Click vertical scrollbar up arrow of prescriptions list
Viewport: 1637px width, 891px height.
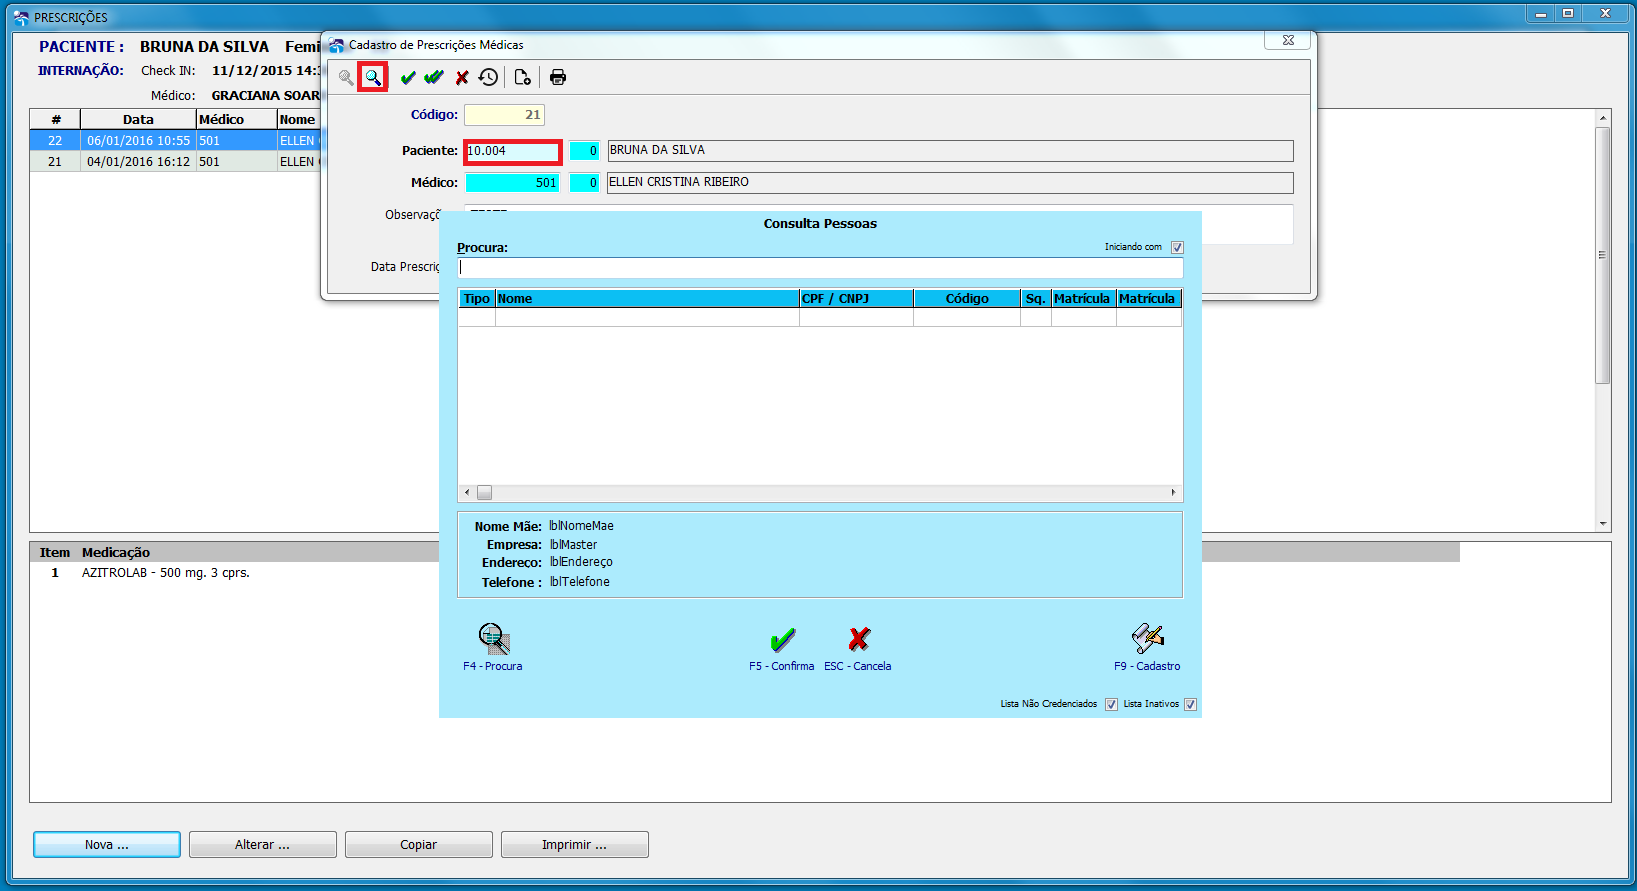pos(1603,118)
